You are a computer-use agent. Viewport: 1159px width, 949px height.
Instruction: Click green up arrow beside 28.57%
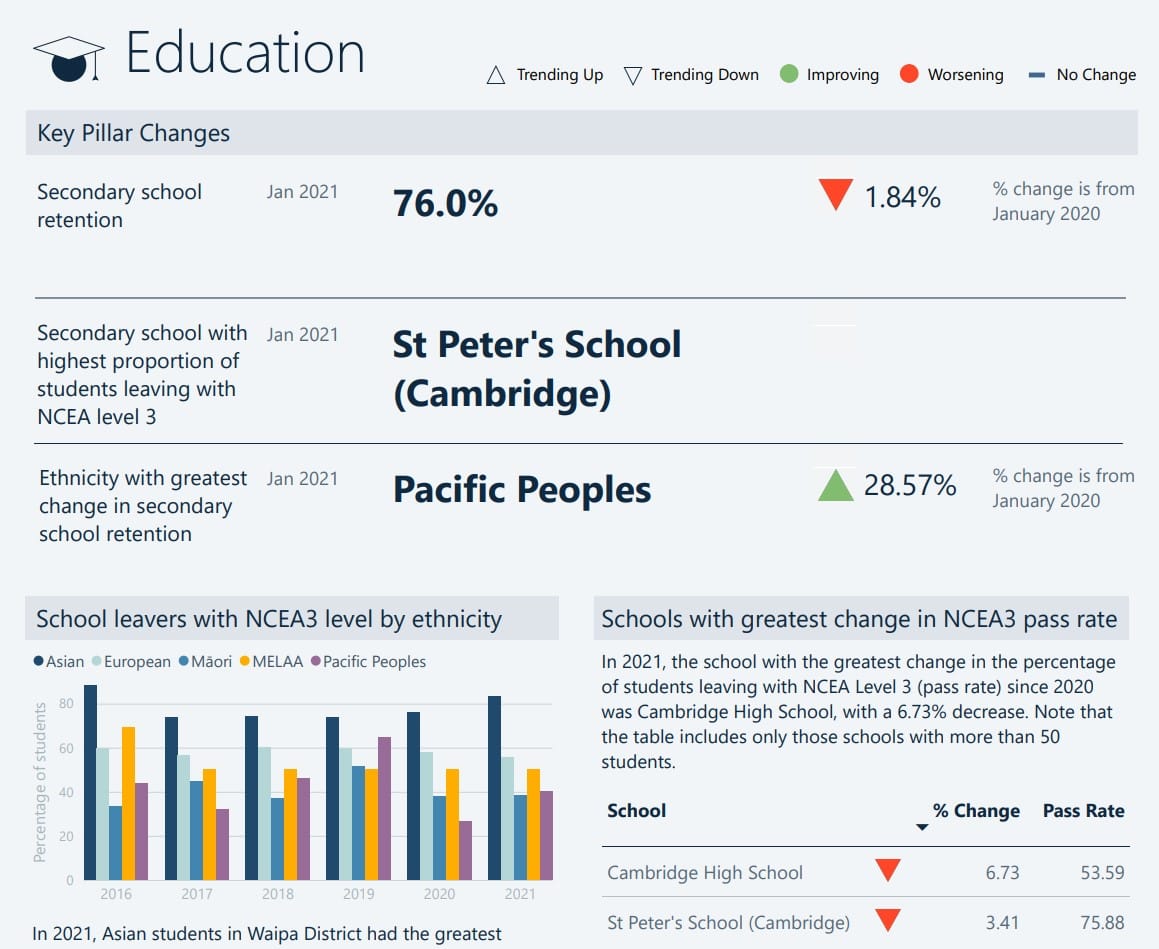pyautogui.click(x=835, y=486)
